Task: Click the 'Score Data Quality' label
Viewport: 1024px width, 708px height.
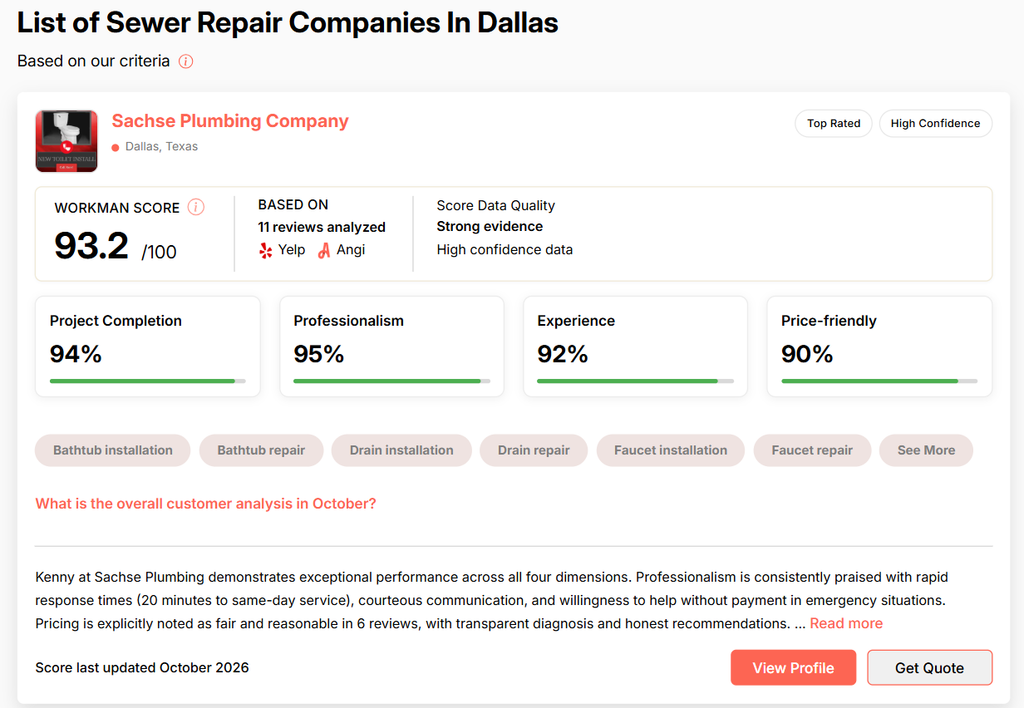Action: click(x=496, y=206)
